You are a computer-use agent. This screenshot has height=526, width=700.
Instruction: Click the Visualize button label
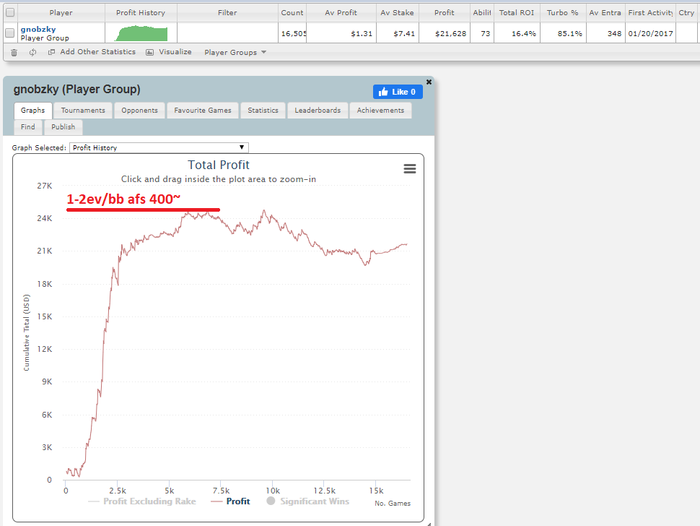point(175,52)
